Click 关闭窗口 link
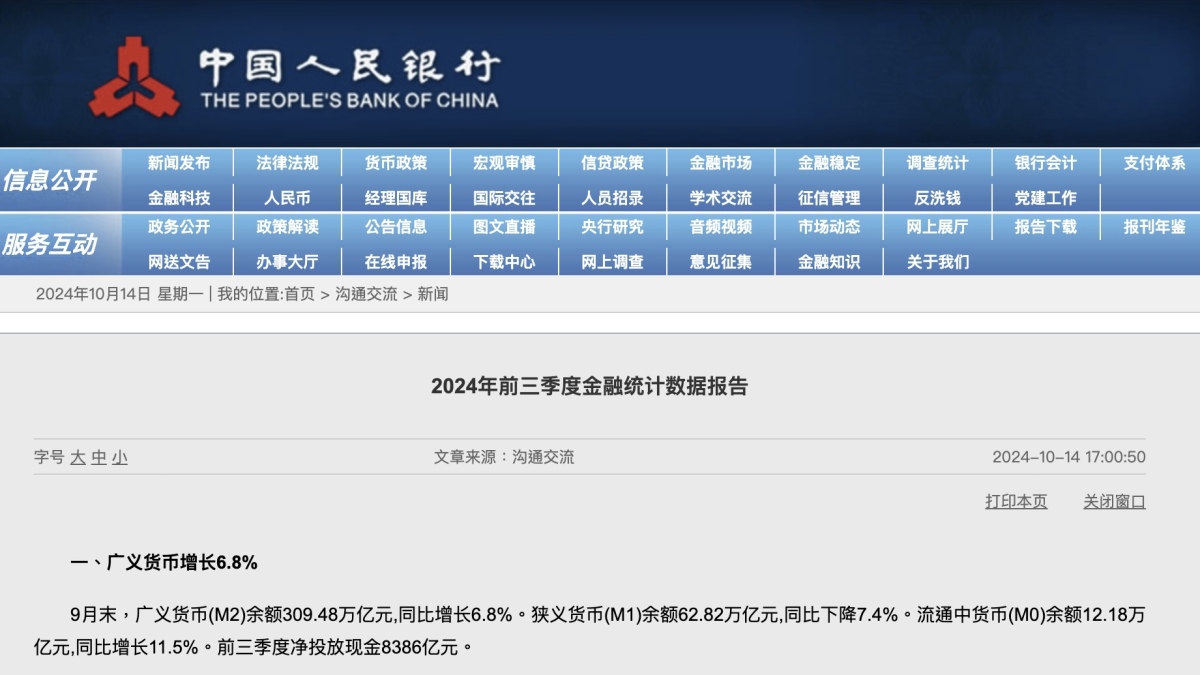This screenshot has height=675, width=1200. point(1114,501)
